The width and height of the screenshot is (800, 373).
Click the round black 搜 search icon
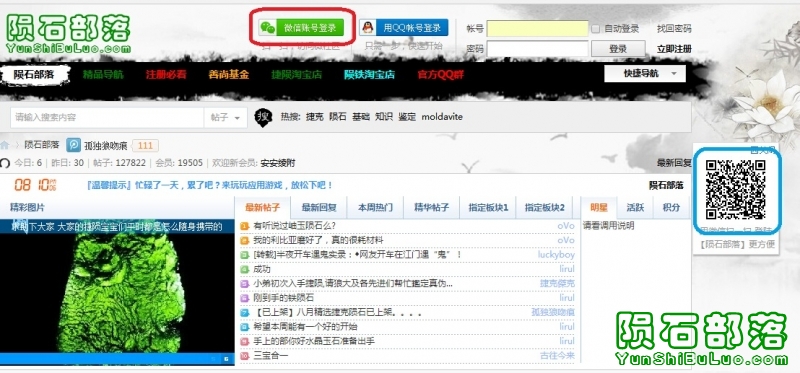[263, 117]
